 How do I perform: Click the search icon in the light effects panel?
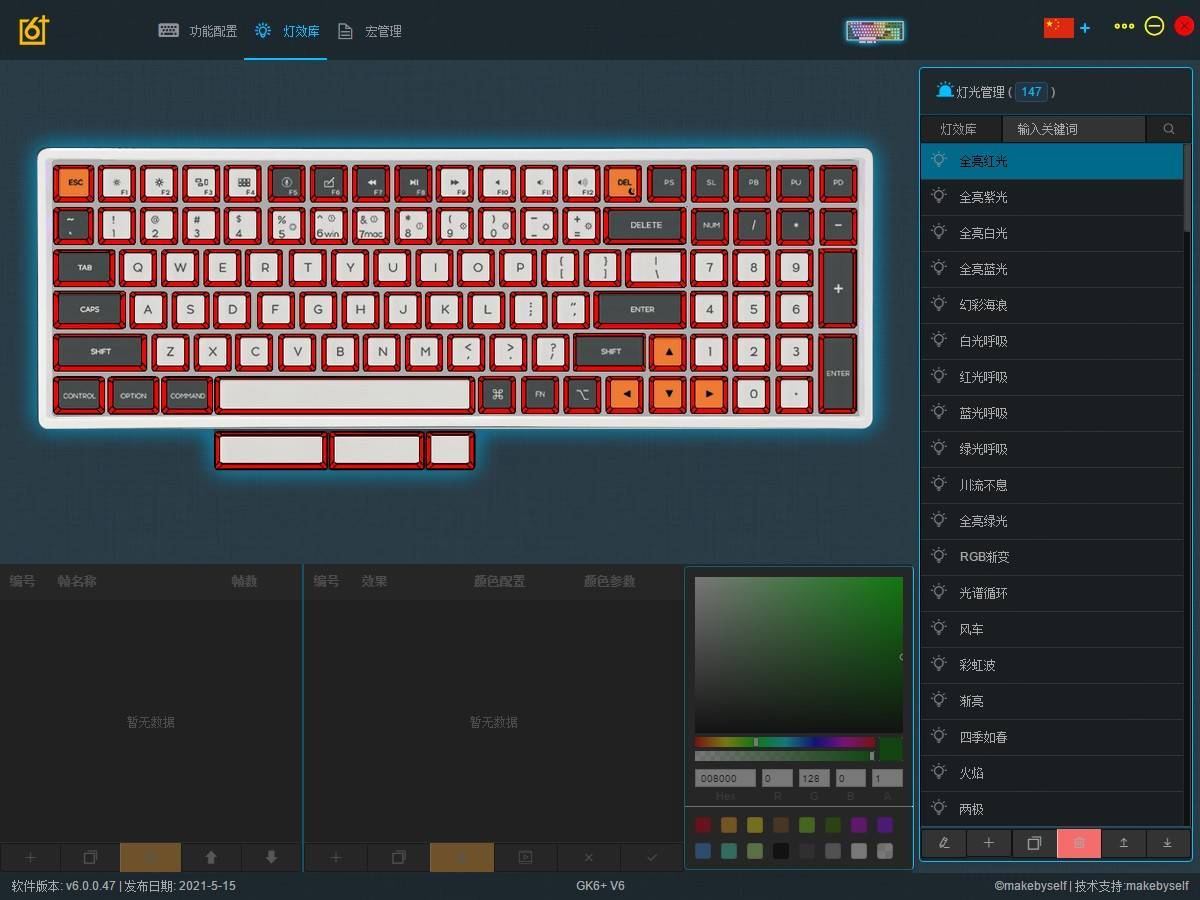click(x=1168, y=129)
